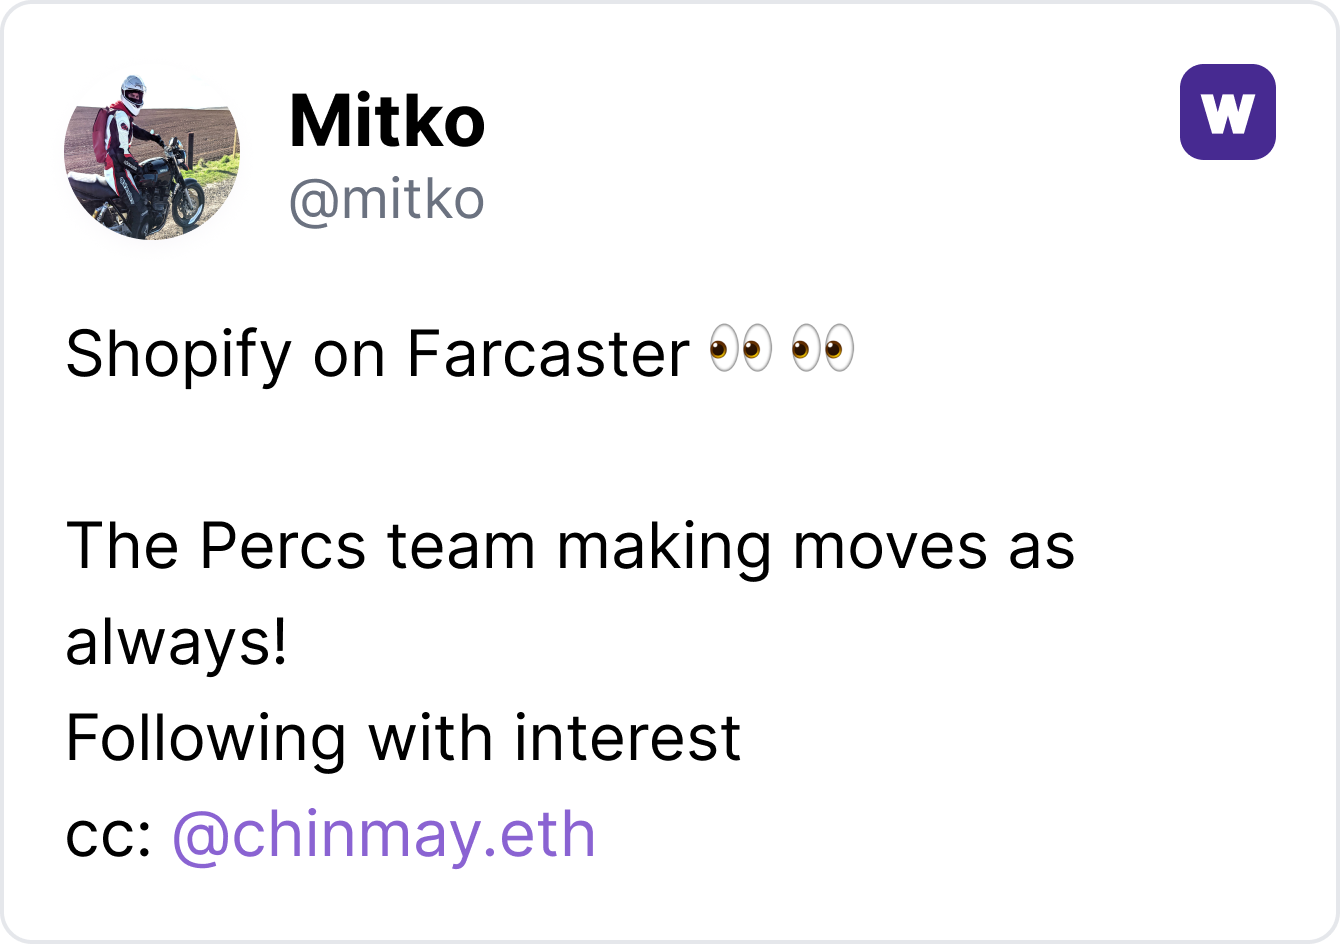The width and height of the screenshot is (1340, 944).
Task: Click the word Farcaster in the post
Action: click(548, 354)
